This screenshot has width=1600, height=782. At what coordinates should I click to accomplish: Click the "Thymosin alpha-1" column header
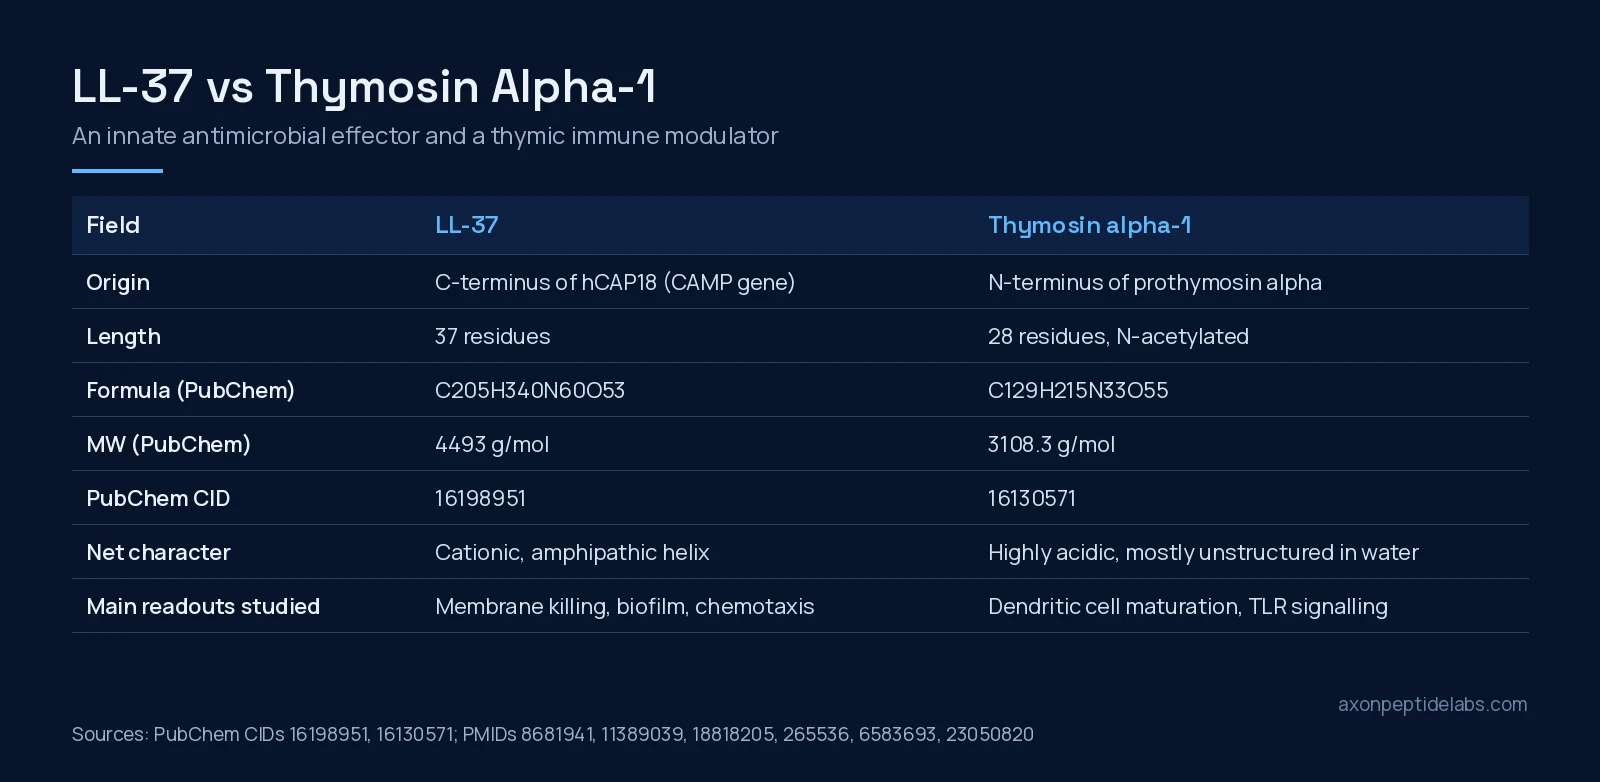(1089, 225)
